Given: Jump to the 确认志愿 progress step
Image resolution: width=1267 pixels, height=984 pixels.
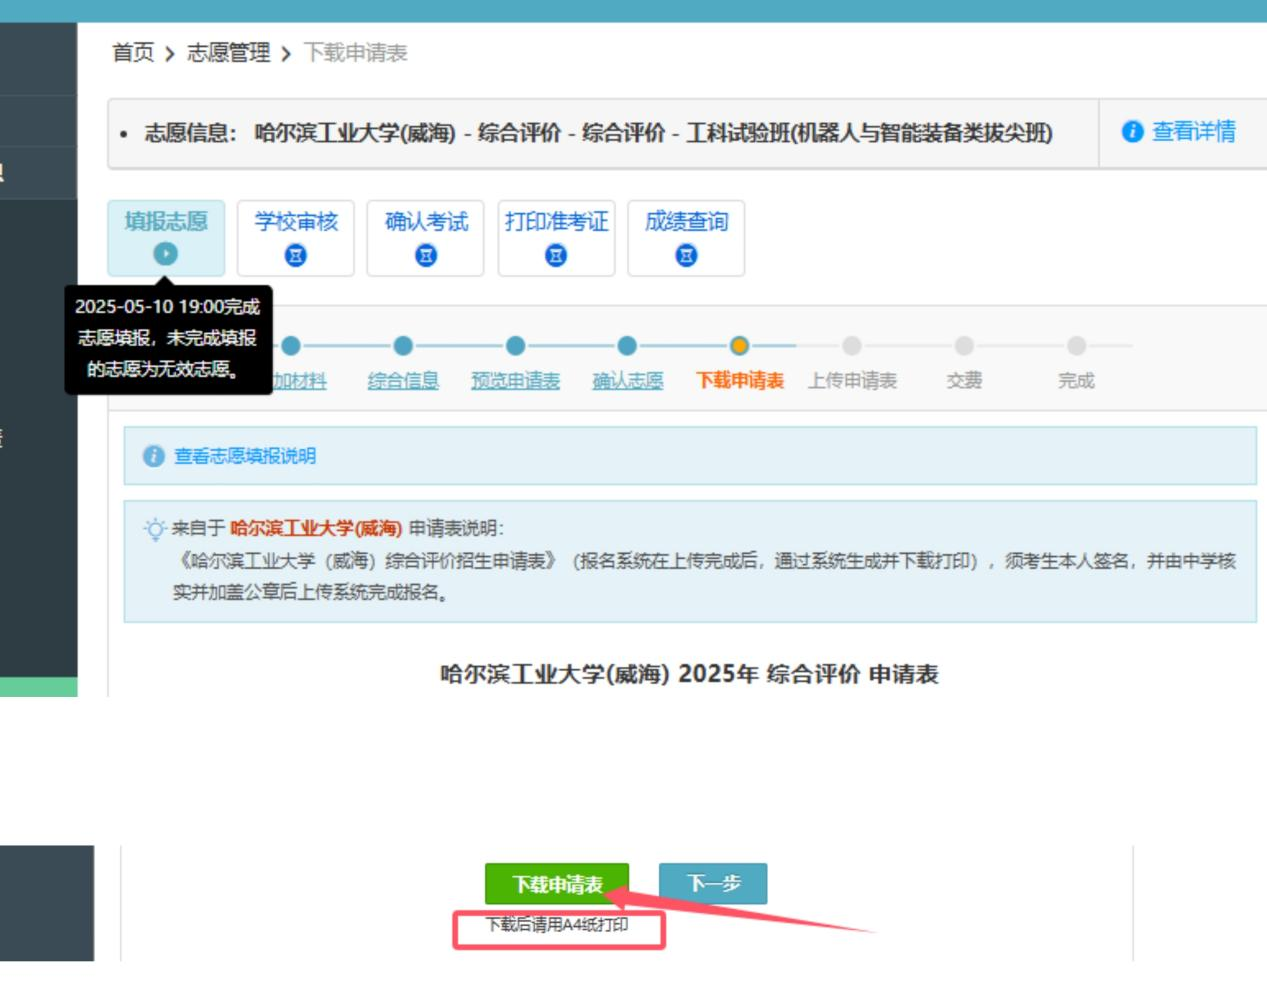Looking at the screenshot, I should (627, 381).
